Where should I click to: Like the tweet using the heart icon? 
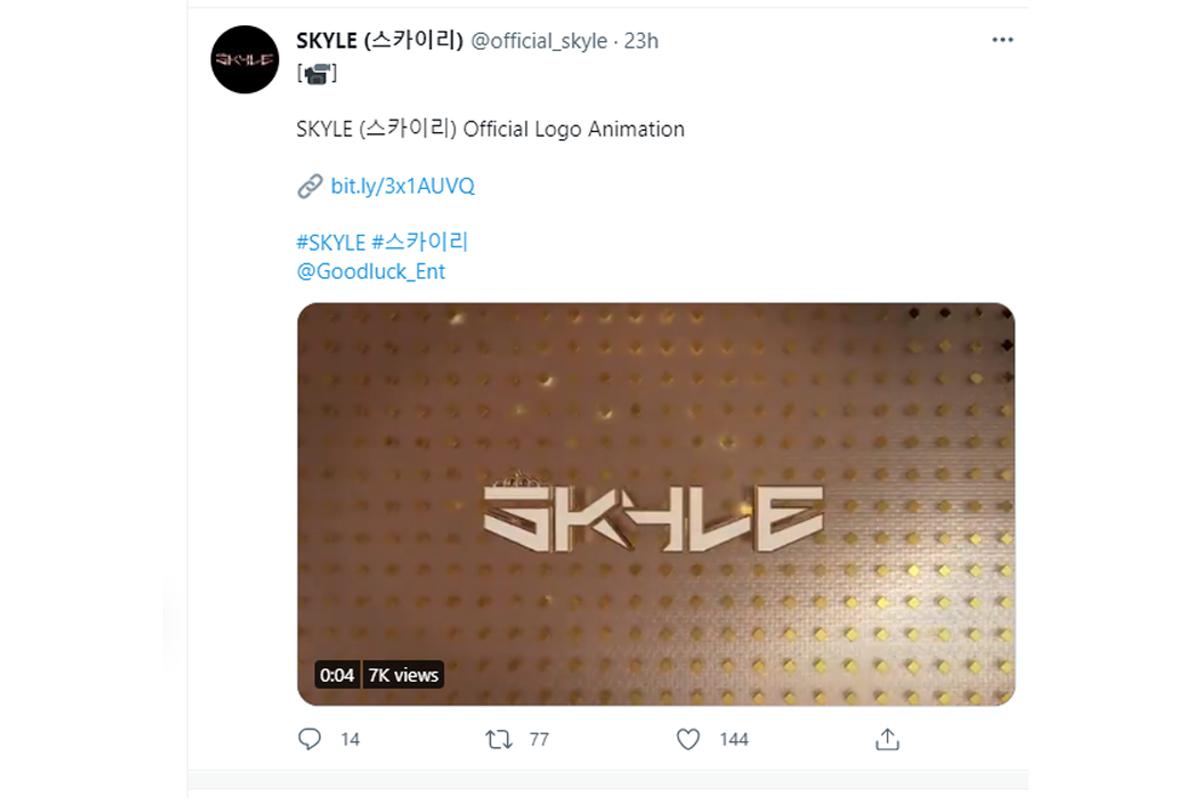tap(687, 738)
